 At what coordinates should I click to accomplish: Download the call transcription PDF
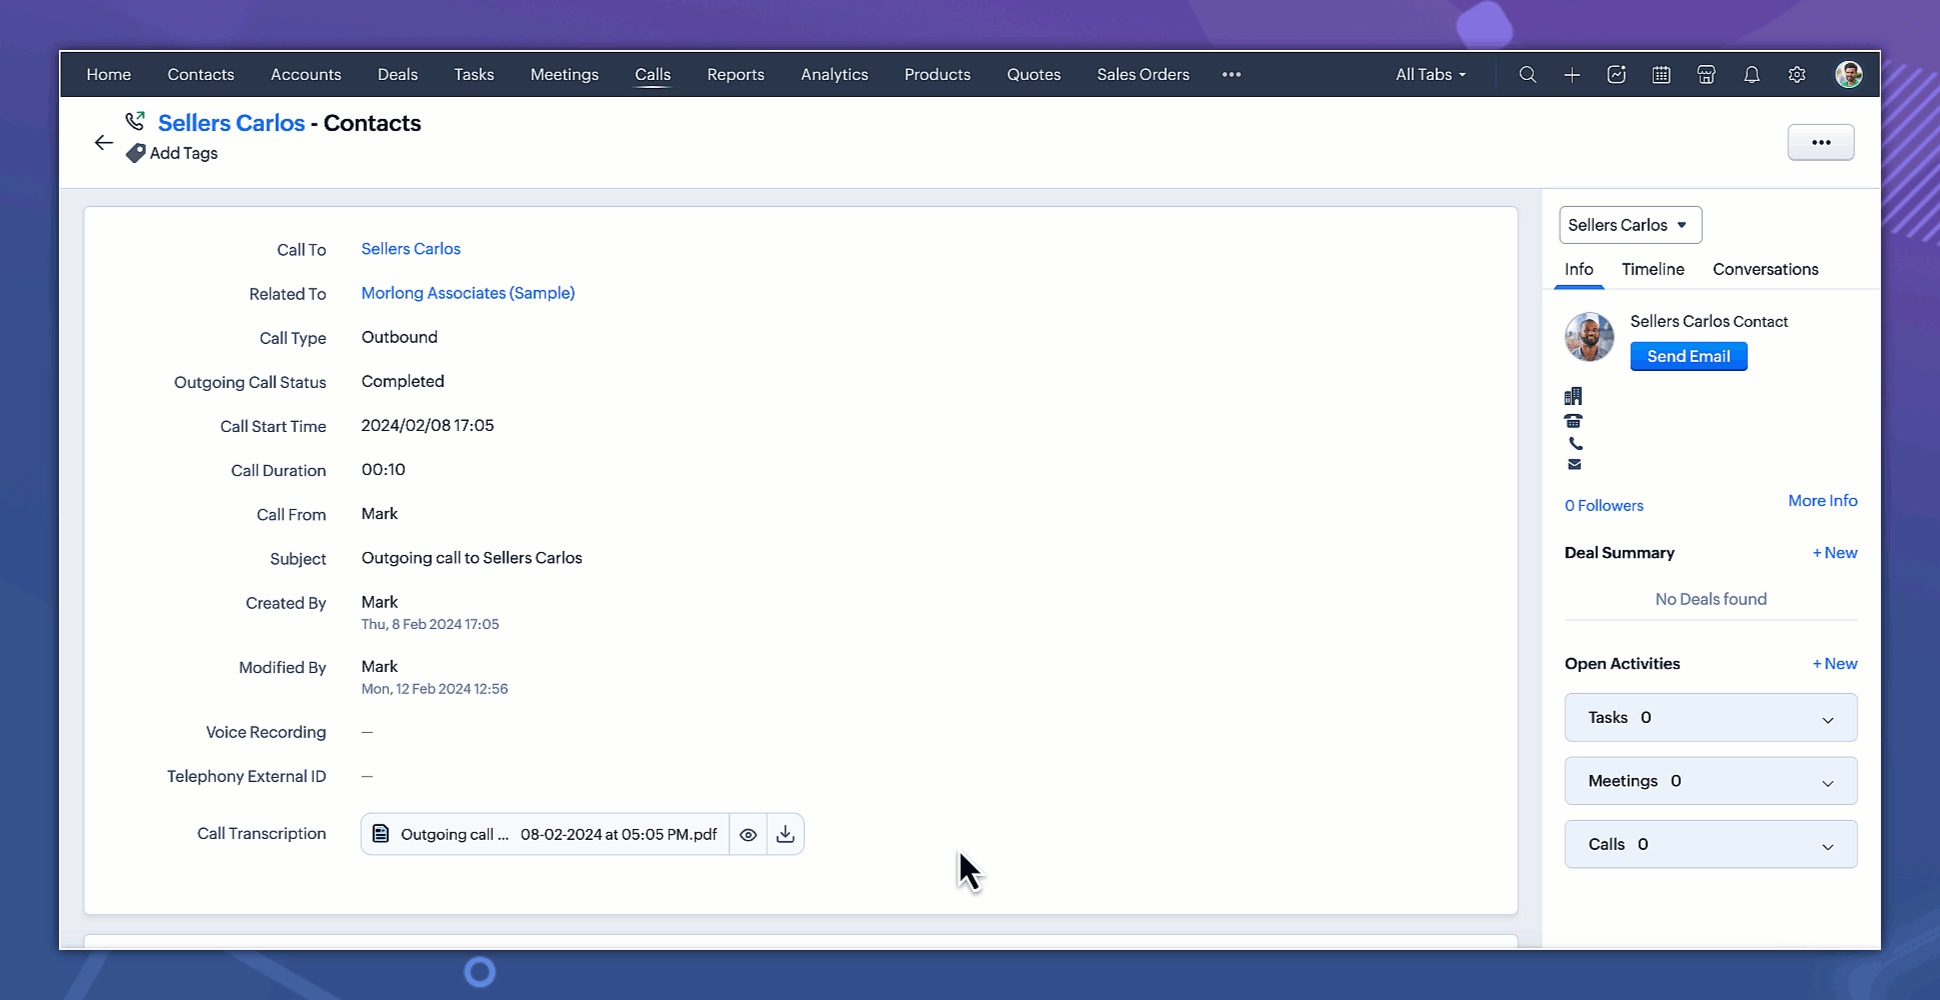[x=785, y=834]
